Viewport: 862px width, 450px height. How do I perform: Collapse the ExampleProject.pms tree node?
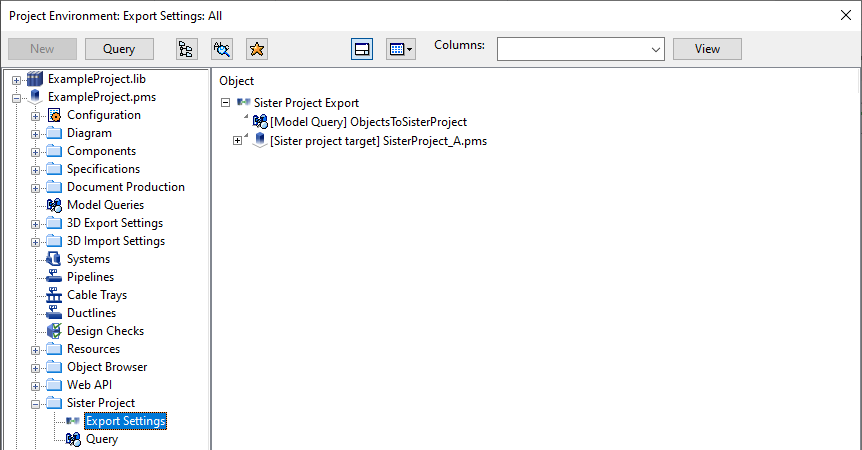click(x=17, y=97)
